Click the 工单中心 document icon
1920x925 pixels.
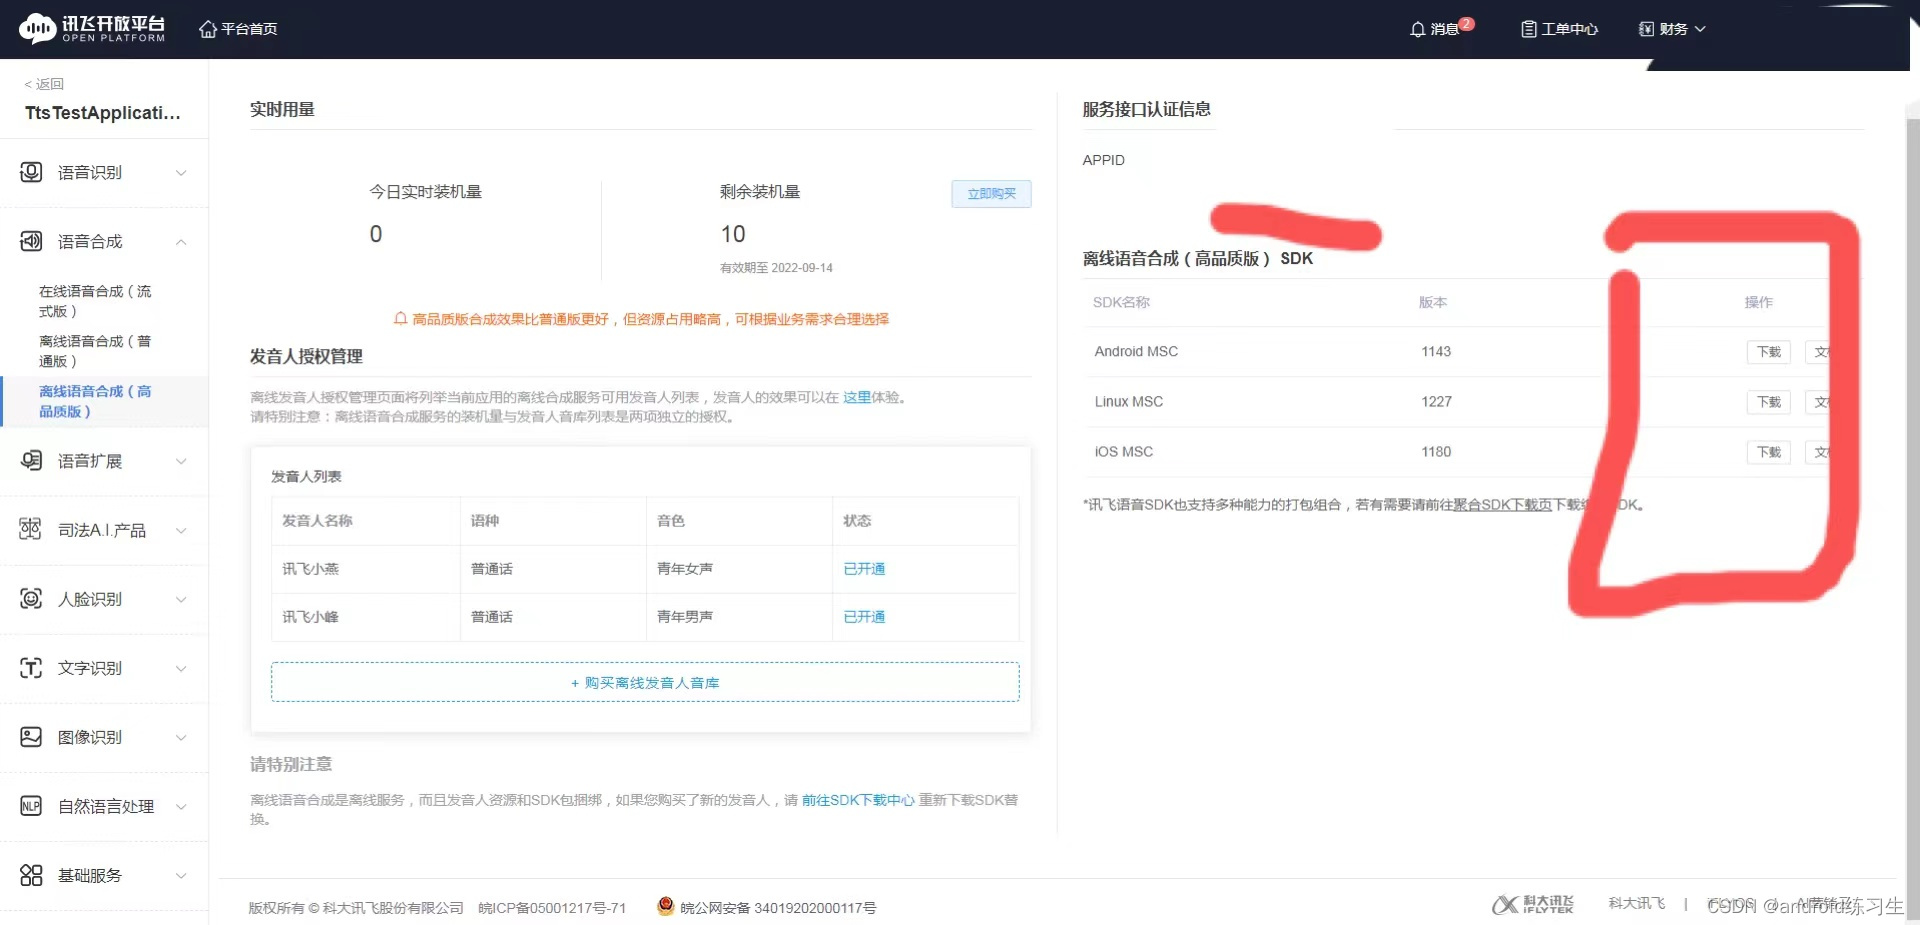1528,29
